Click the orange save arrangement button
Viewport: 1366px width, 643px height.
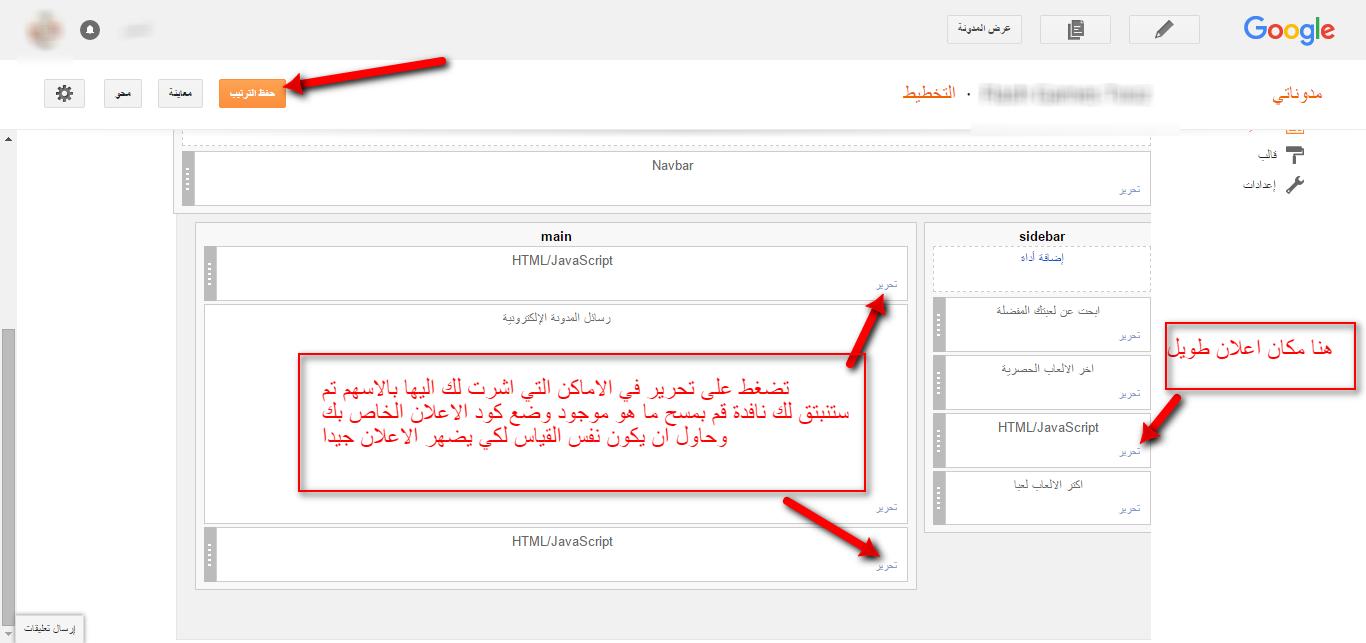click(x=252, y=93)
